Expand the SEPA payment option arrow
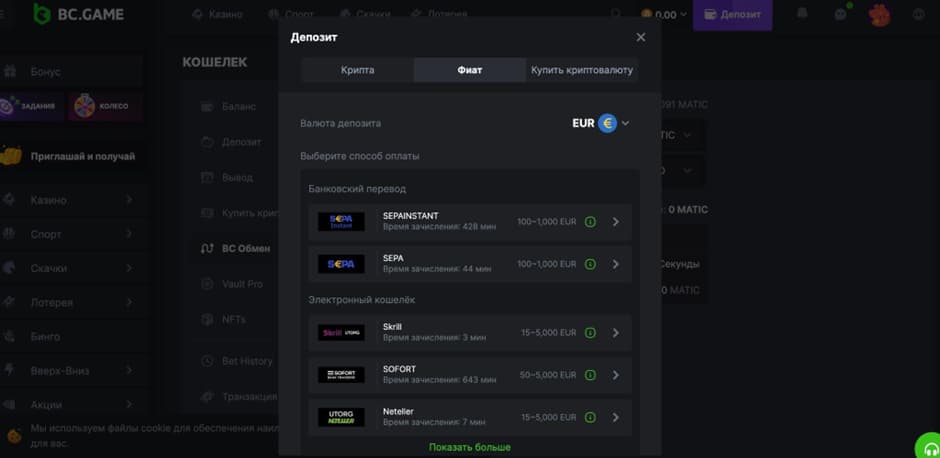Viewport: 940px width, 458px height. (x=615, y=264)
